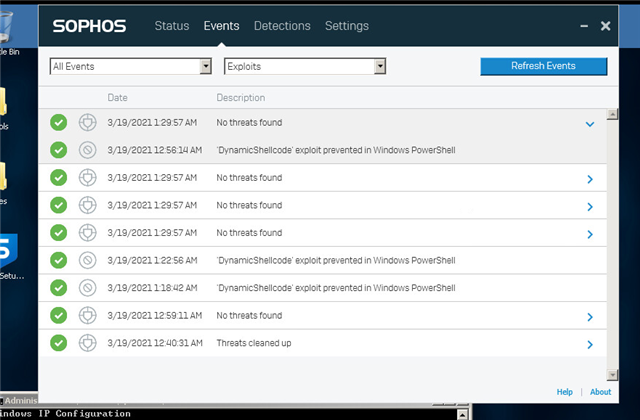Click DynamicShellcode description of 1:18:42 AM event
The image size is (640, 420).
[x=336, y=288]
